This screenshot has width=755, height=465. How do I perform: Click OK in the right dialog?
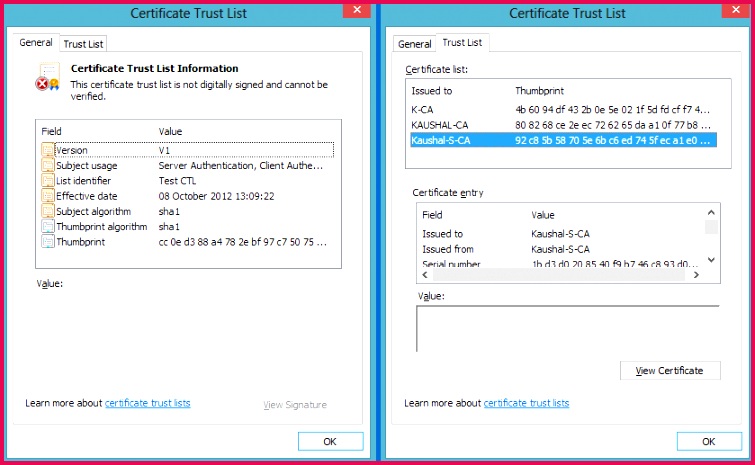pos(709,441)
